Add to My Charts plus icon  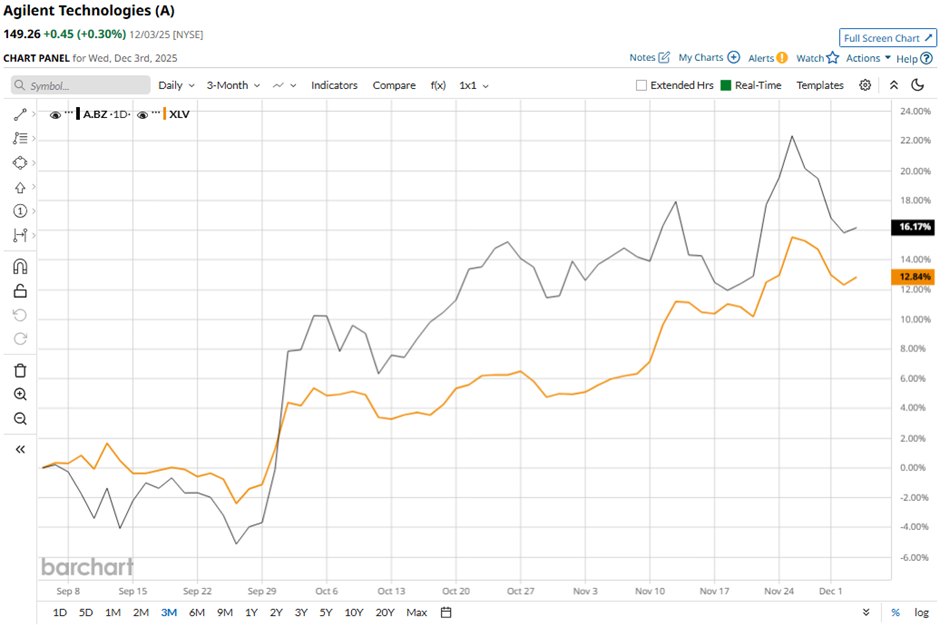pos(733,58)
